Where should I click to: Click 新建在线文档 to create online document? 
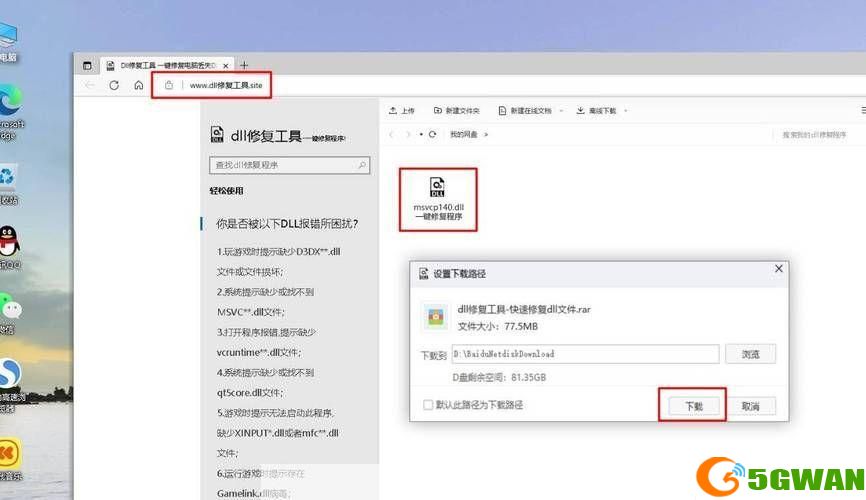tap(525, 110)
